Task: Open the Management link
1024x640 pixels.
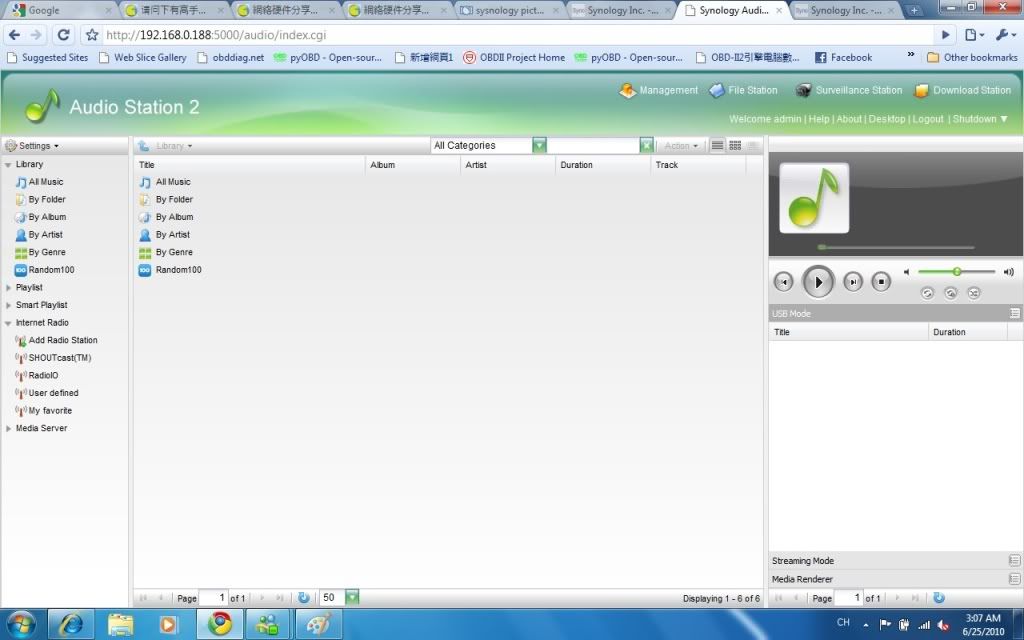Action: [x=668, y=91]
